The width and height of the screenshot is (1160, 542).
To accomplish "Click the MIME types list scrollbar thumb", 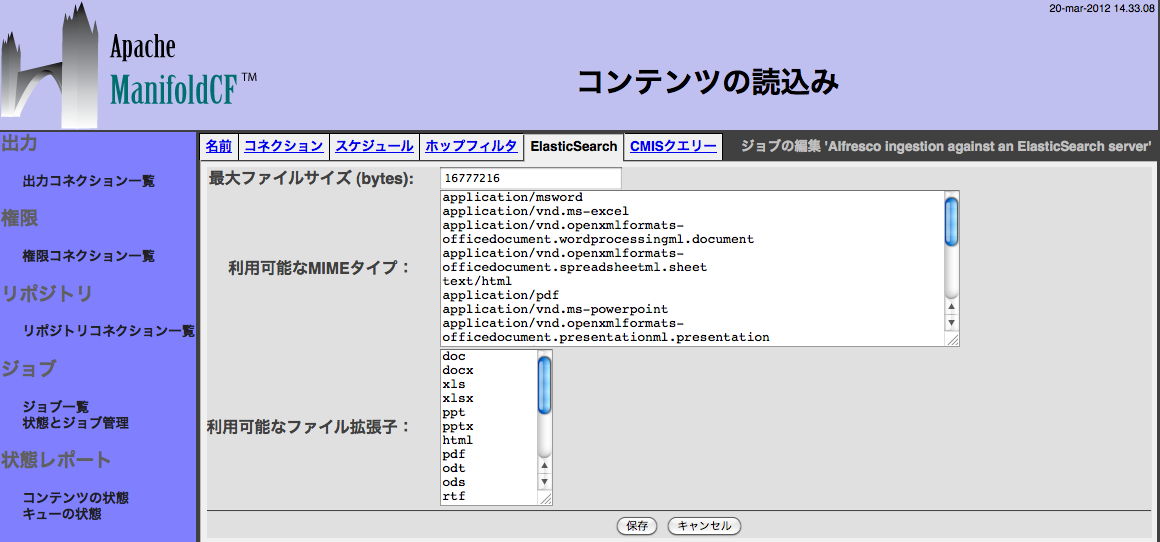I will point(951,221).
